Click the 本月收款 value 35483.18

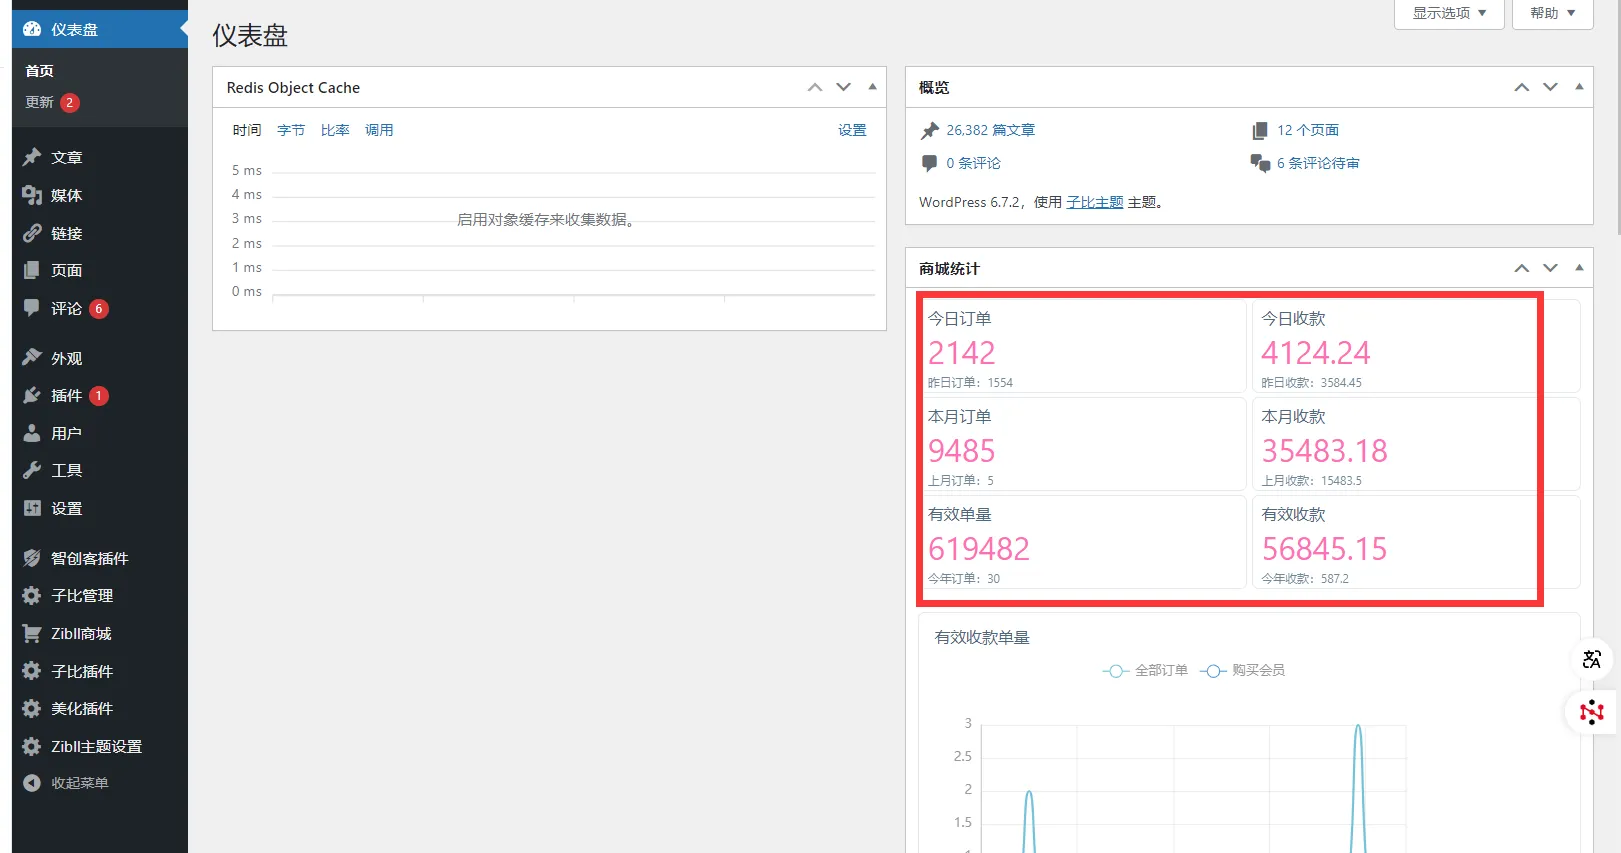1324,451
